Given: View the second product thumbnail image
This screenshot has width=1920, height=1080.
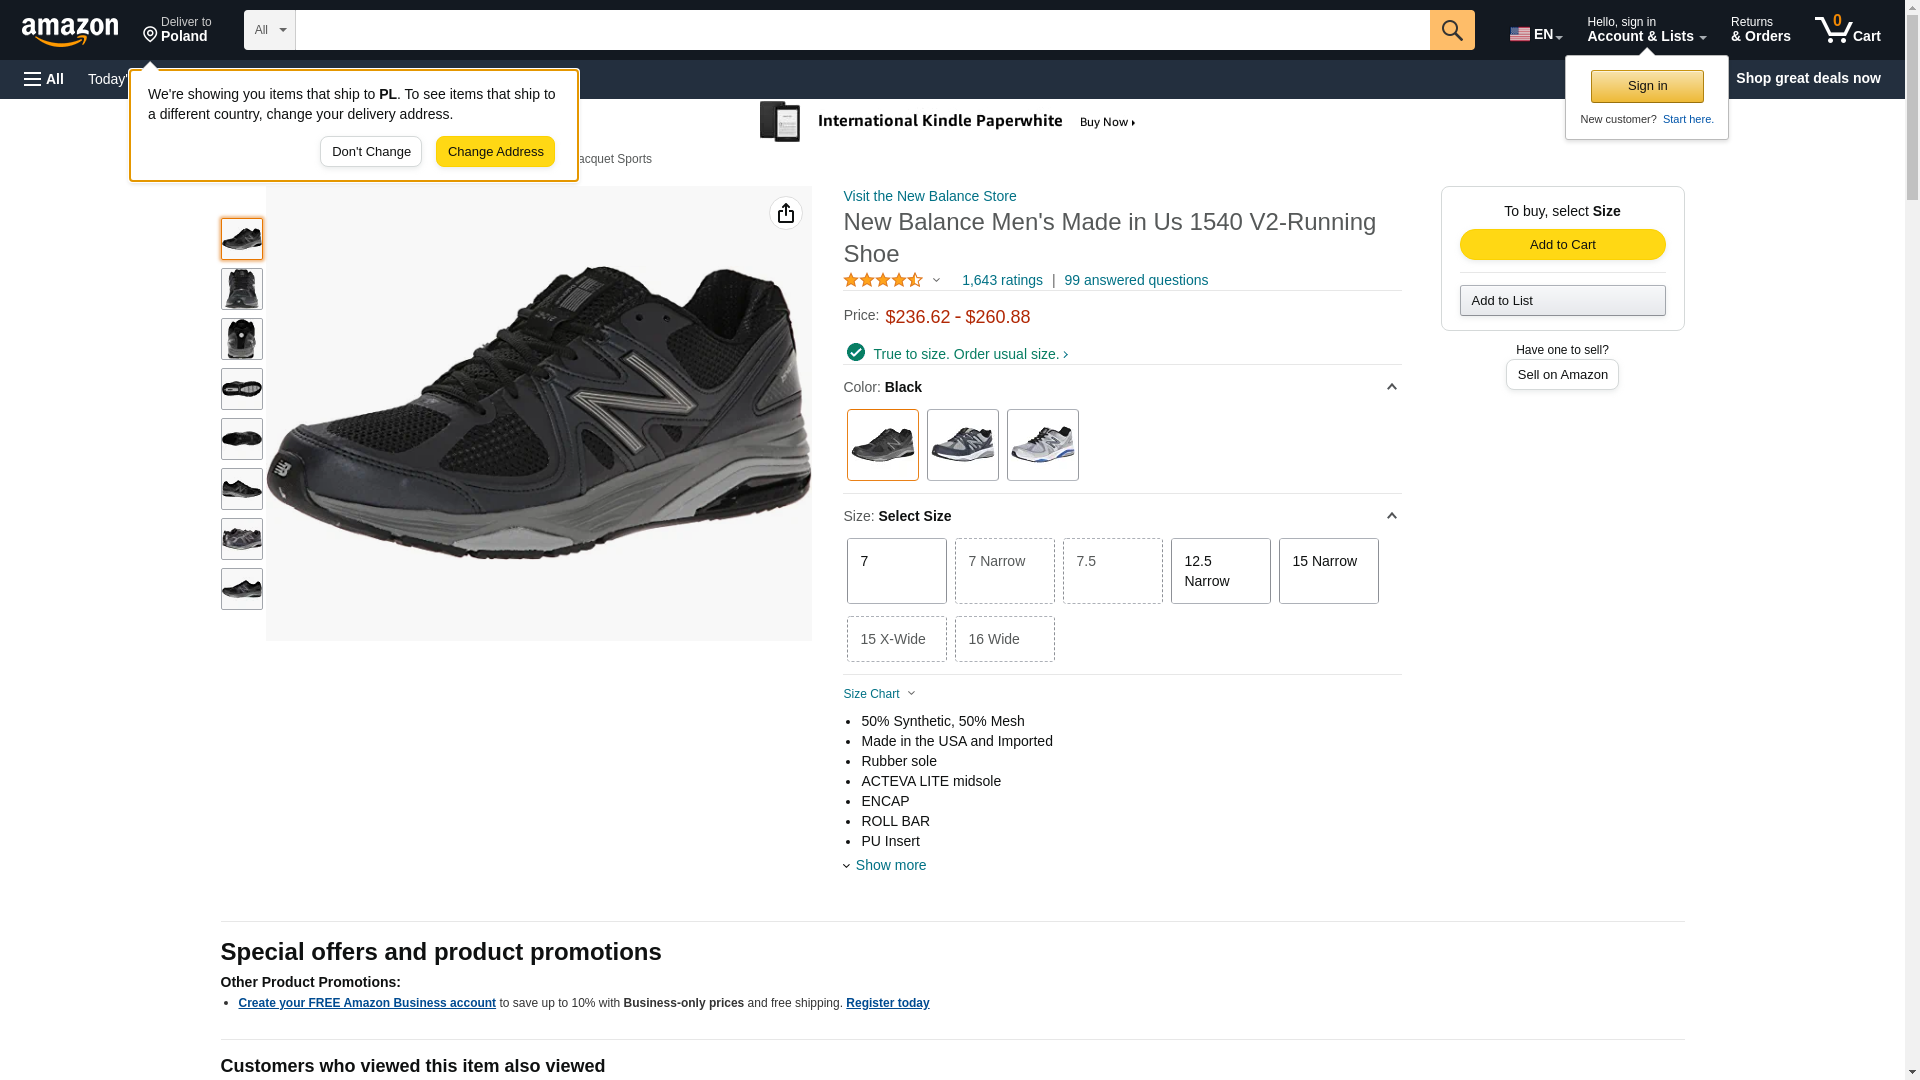Looking at the screenshot, I should (242, 289).
